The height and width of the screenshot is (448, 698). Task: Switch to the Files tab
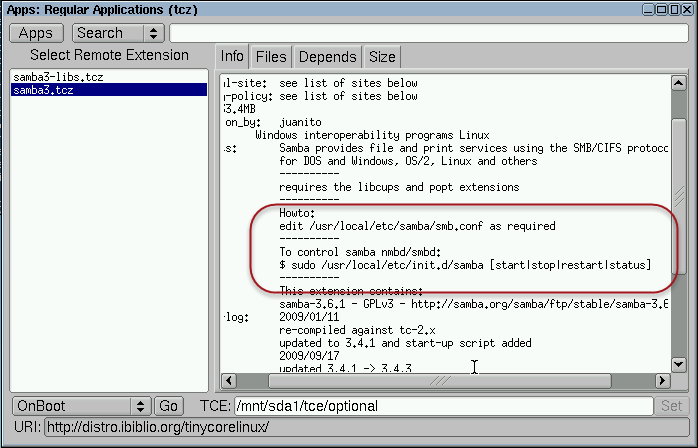coord(268,57)
